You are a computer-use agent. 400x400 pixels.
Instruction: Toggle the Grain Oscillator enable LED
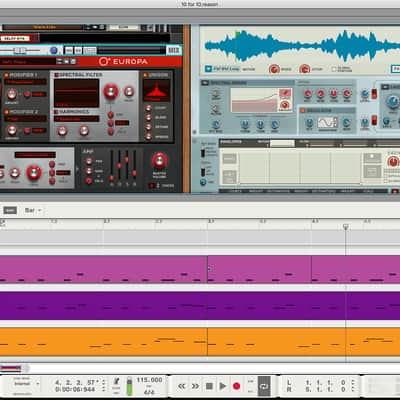(303, 110)
